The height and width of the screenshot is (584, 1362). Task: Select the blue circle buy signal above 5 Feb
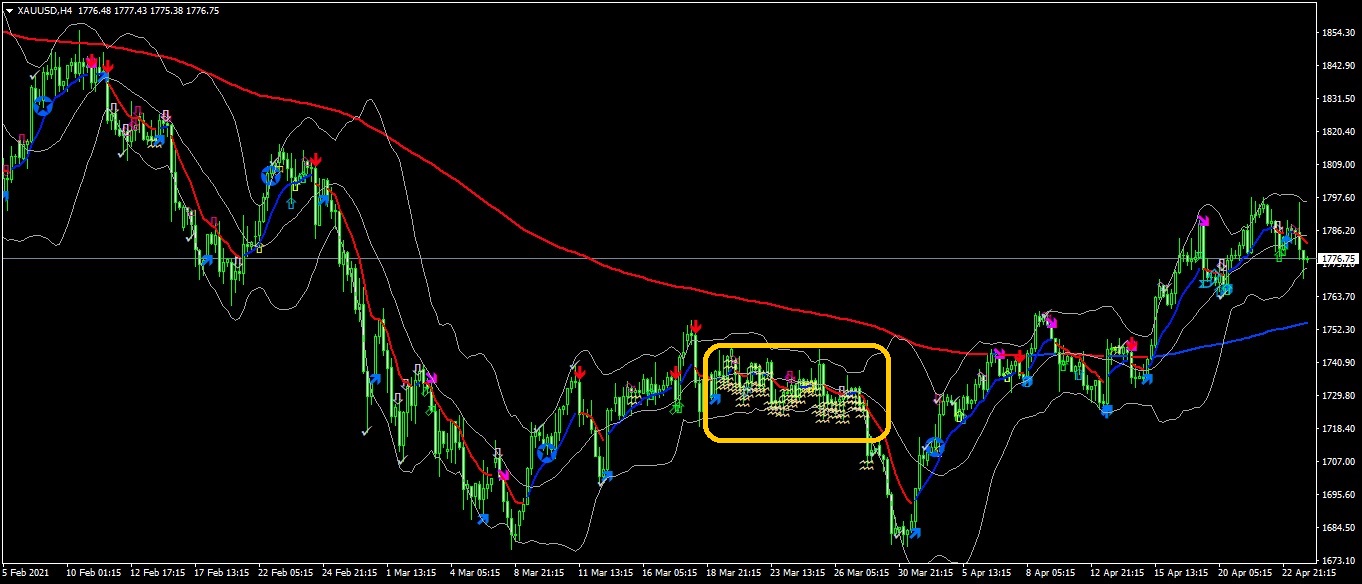(x=43, y=105)
